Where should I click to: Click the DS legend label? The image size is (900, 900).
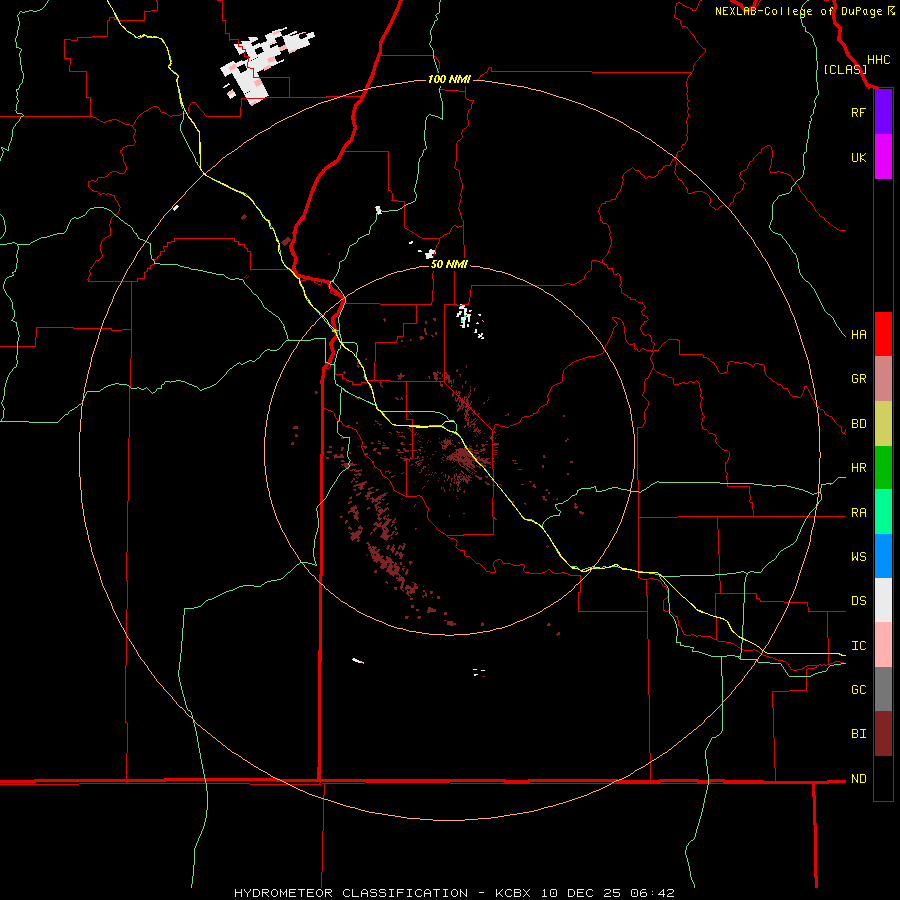click(x=858, y=601)
